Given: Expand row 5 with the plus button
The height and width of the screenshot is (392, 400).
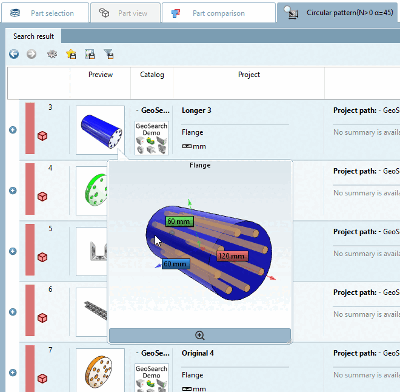Looking at the screenshot, I should [13, 251].
